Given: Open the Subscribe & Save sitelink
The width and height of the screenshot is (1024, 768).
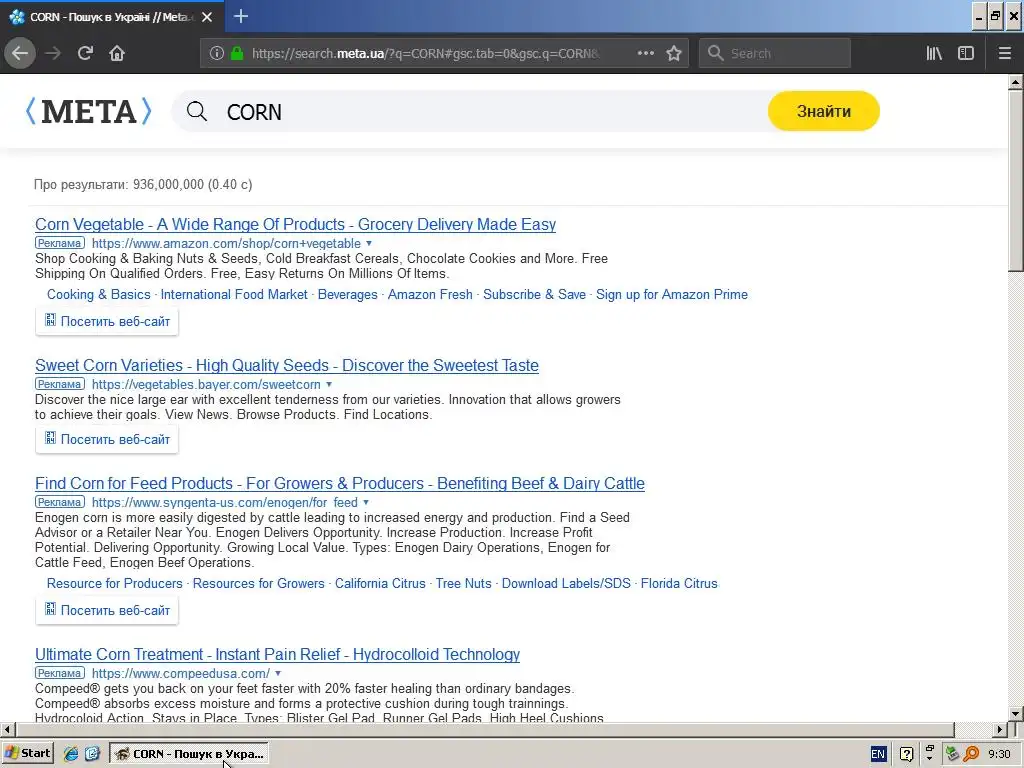Looking at the screenshot, I should (x=534, y=295).
